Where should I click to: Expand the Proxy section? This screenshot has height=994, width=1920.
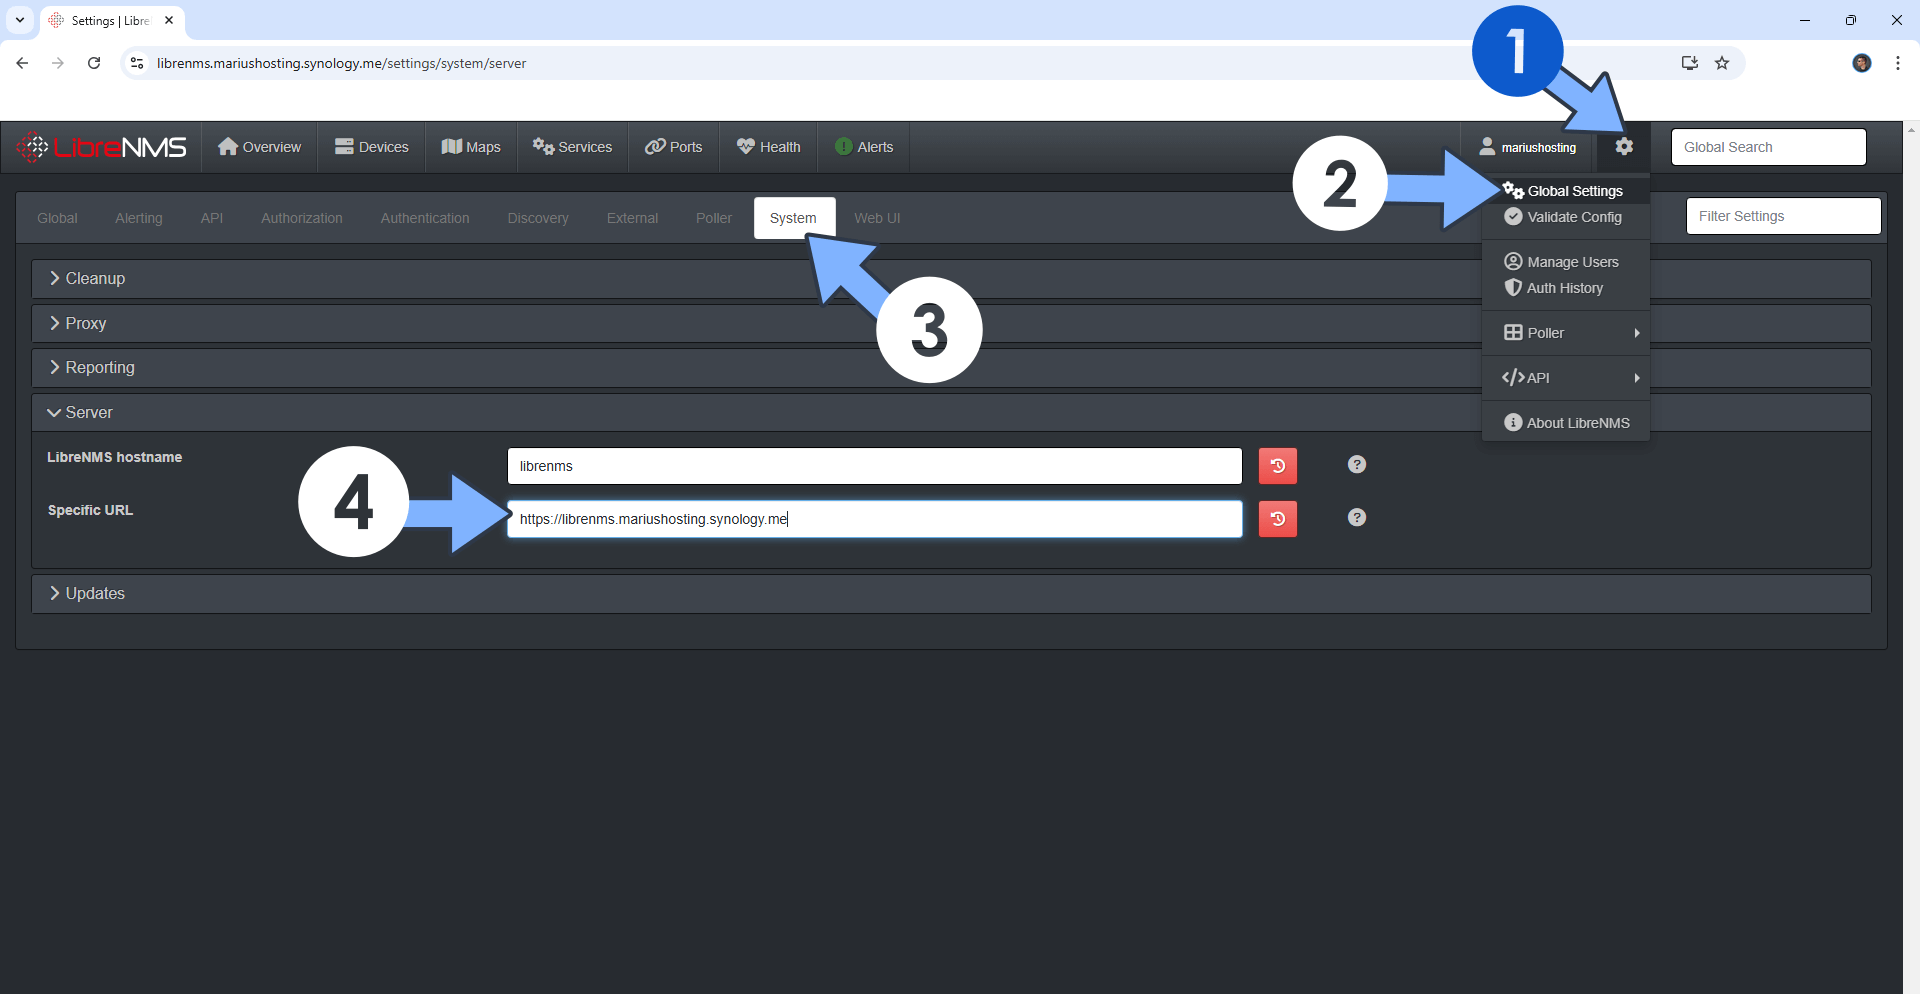(x=951, y=323)
